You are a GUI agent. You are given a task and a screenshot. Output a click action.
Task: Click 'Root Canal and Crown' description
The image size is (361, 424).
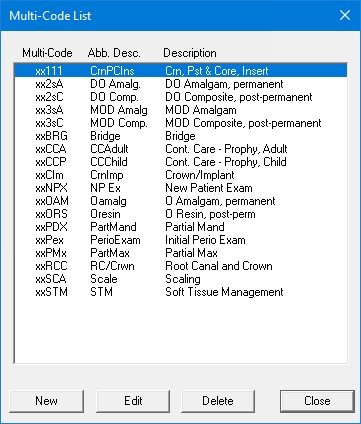pyautogui.click(x=219, y=266)
